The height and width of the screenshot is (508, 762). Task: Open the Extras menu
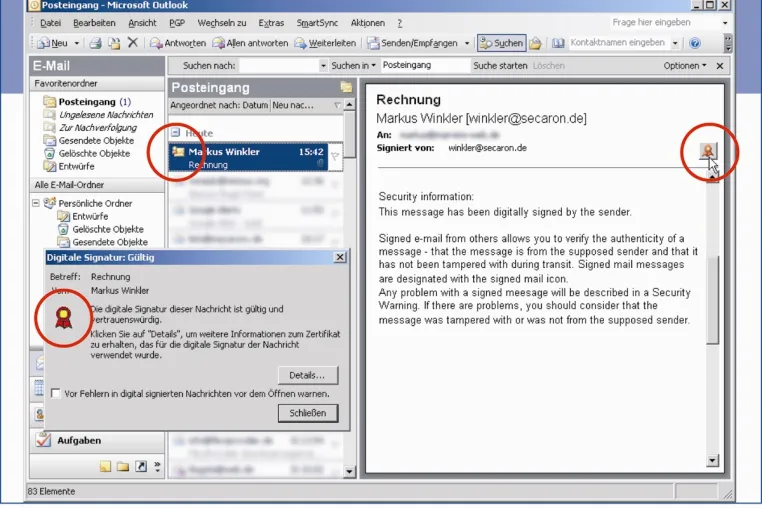tap(271, 23)
